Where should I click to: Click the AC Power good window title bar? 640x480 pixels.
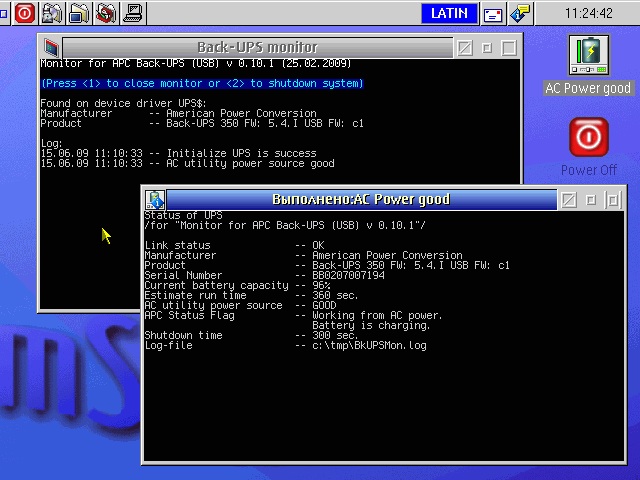click(x=360, y=199)
